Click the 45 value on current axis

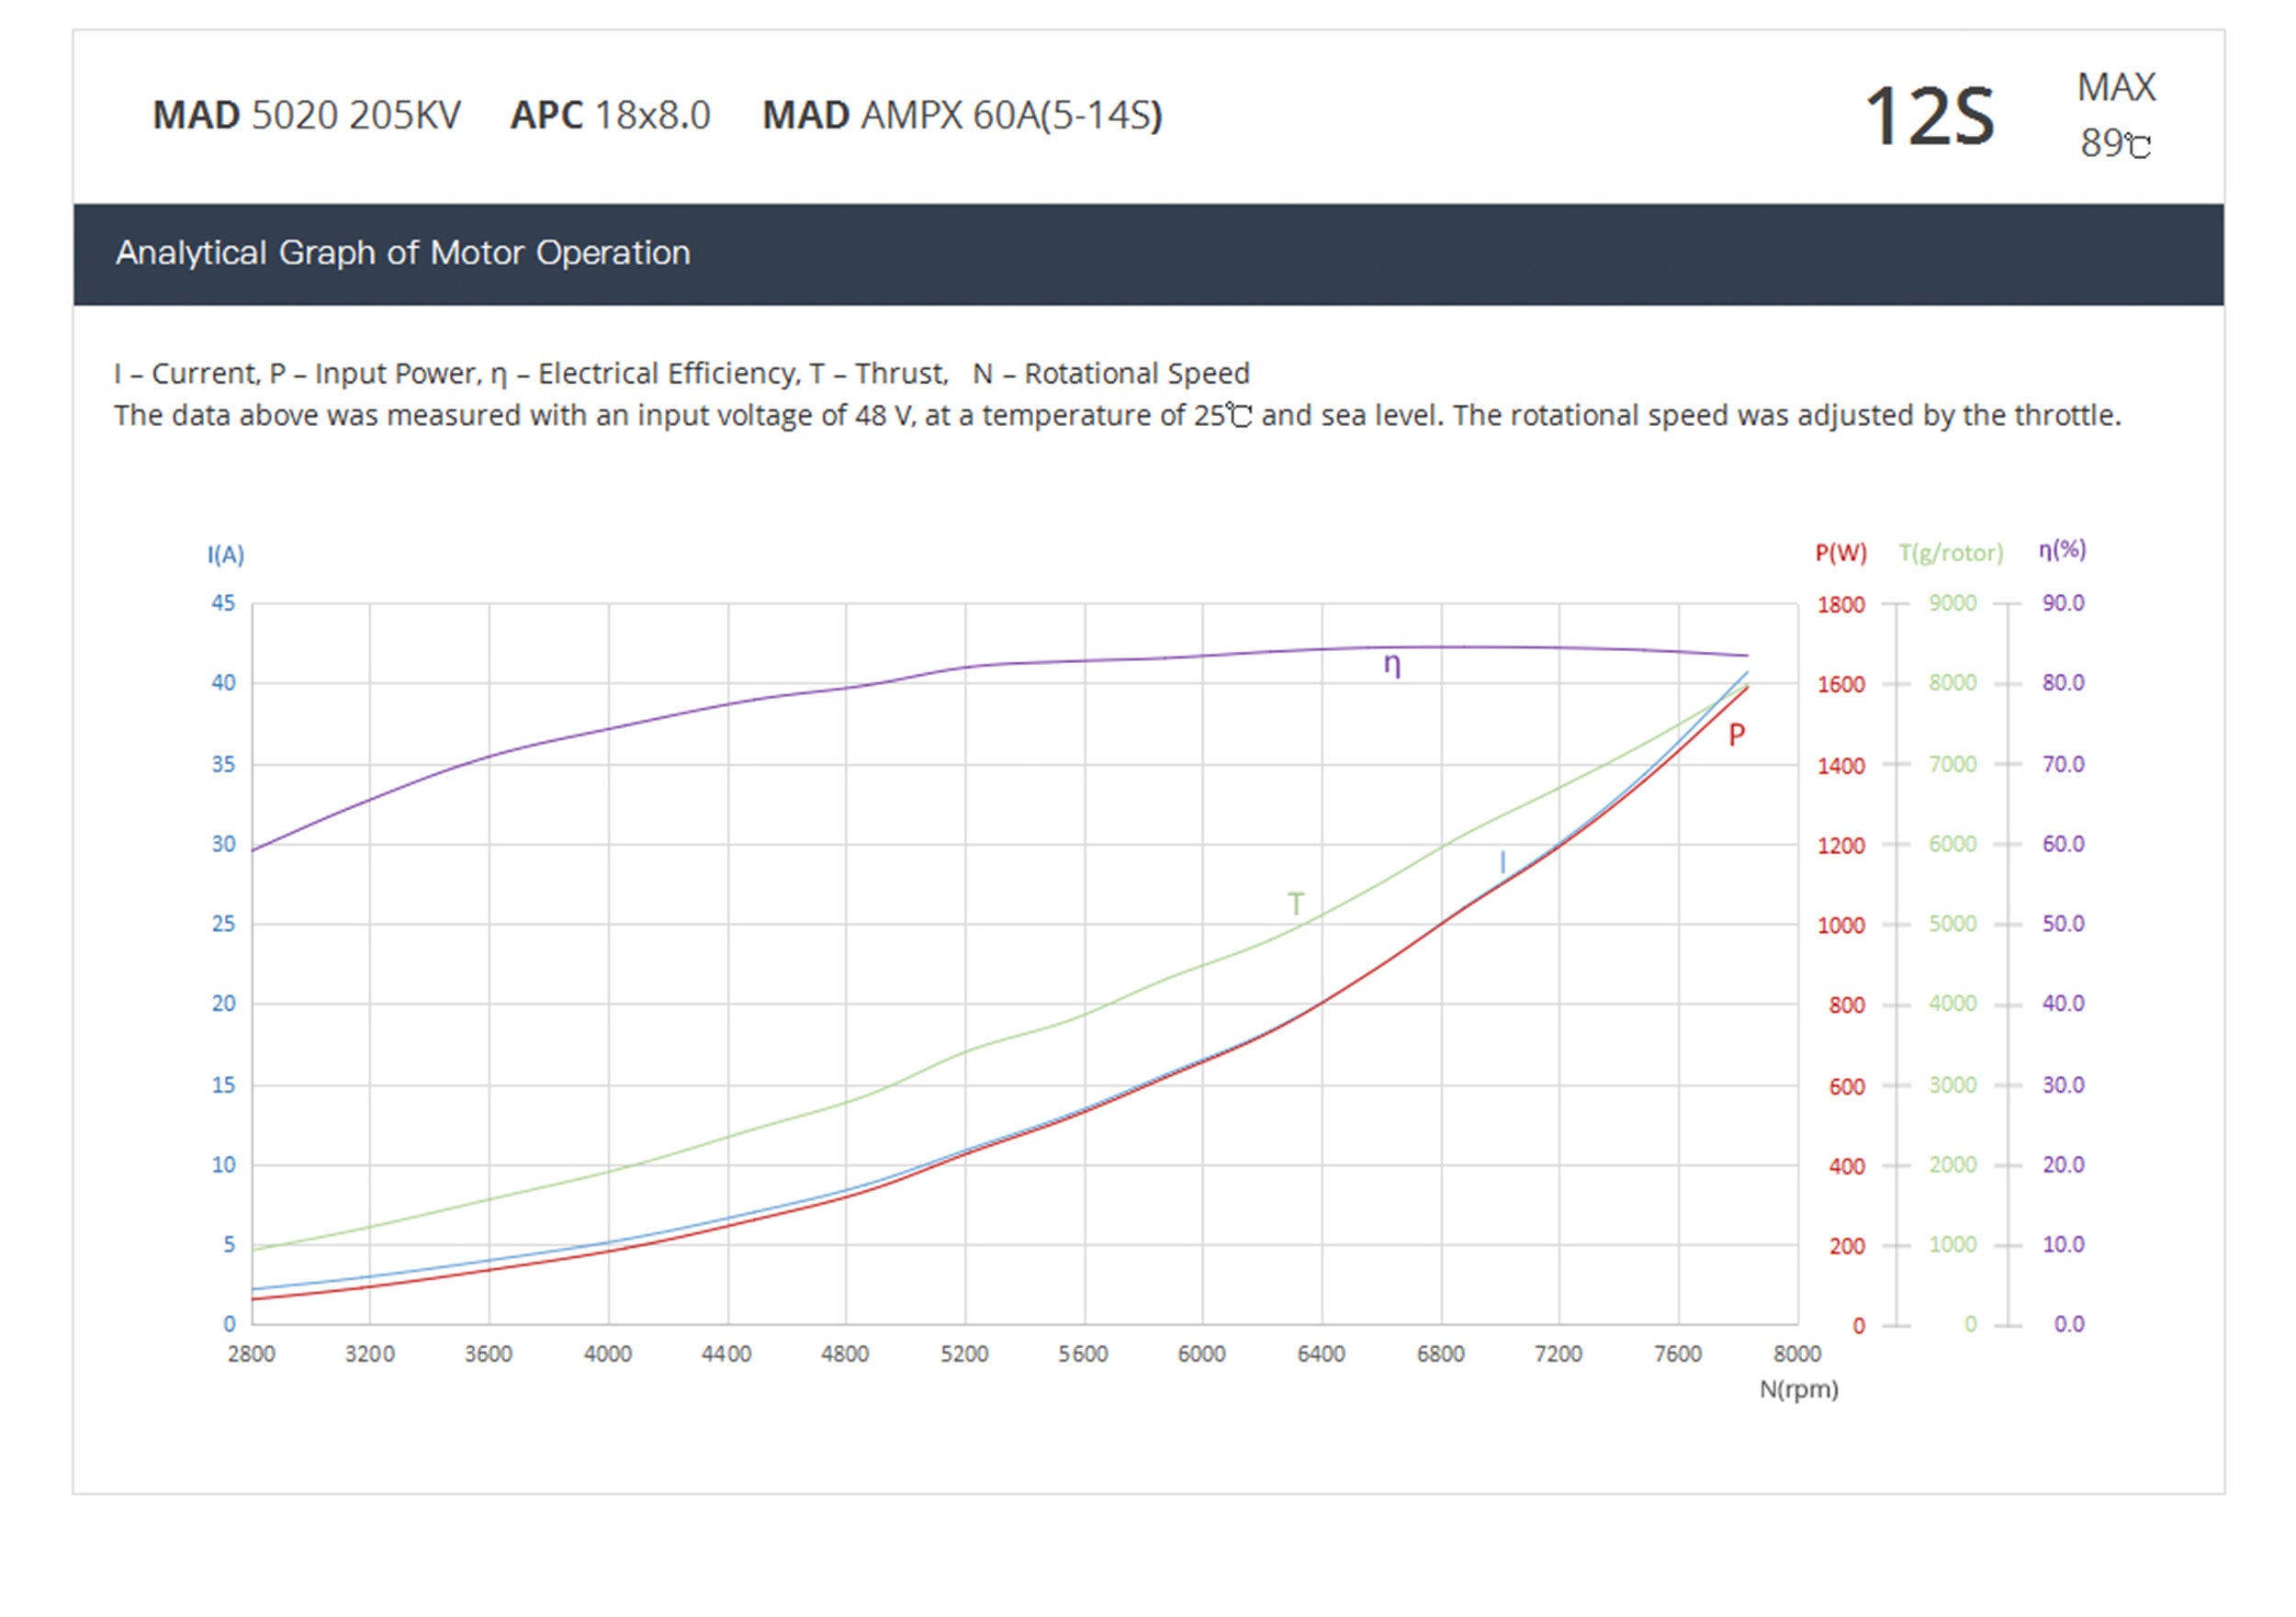[223, 603]
